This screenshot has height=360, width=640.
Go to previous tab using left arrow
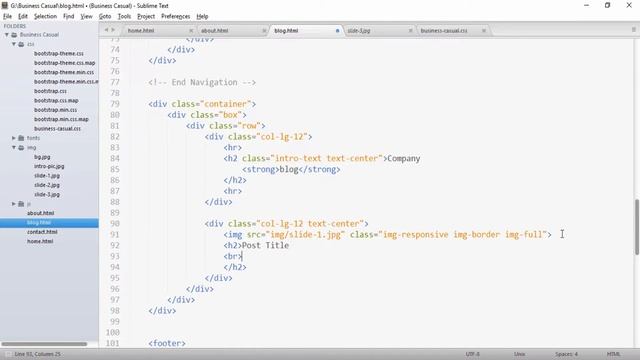106,30
